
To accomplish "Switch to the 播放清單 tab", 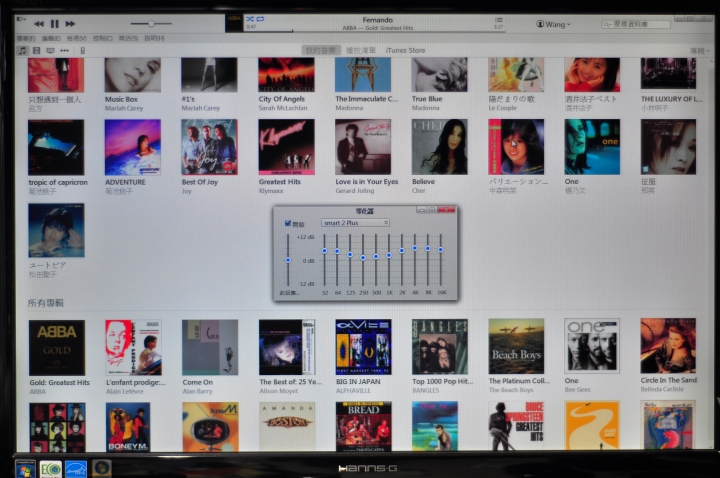I will click(x=360, y=50).
